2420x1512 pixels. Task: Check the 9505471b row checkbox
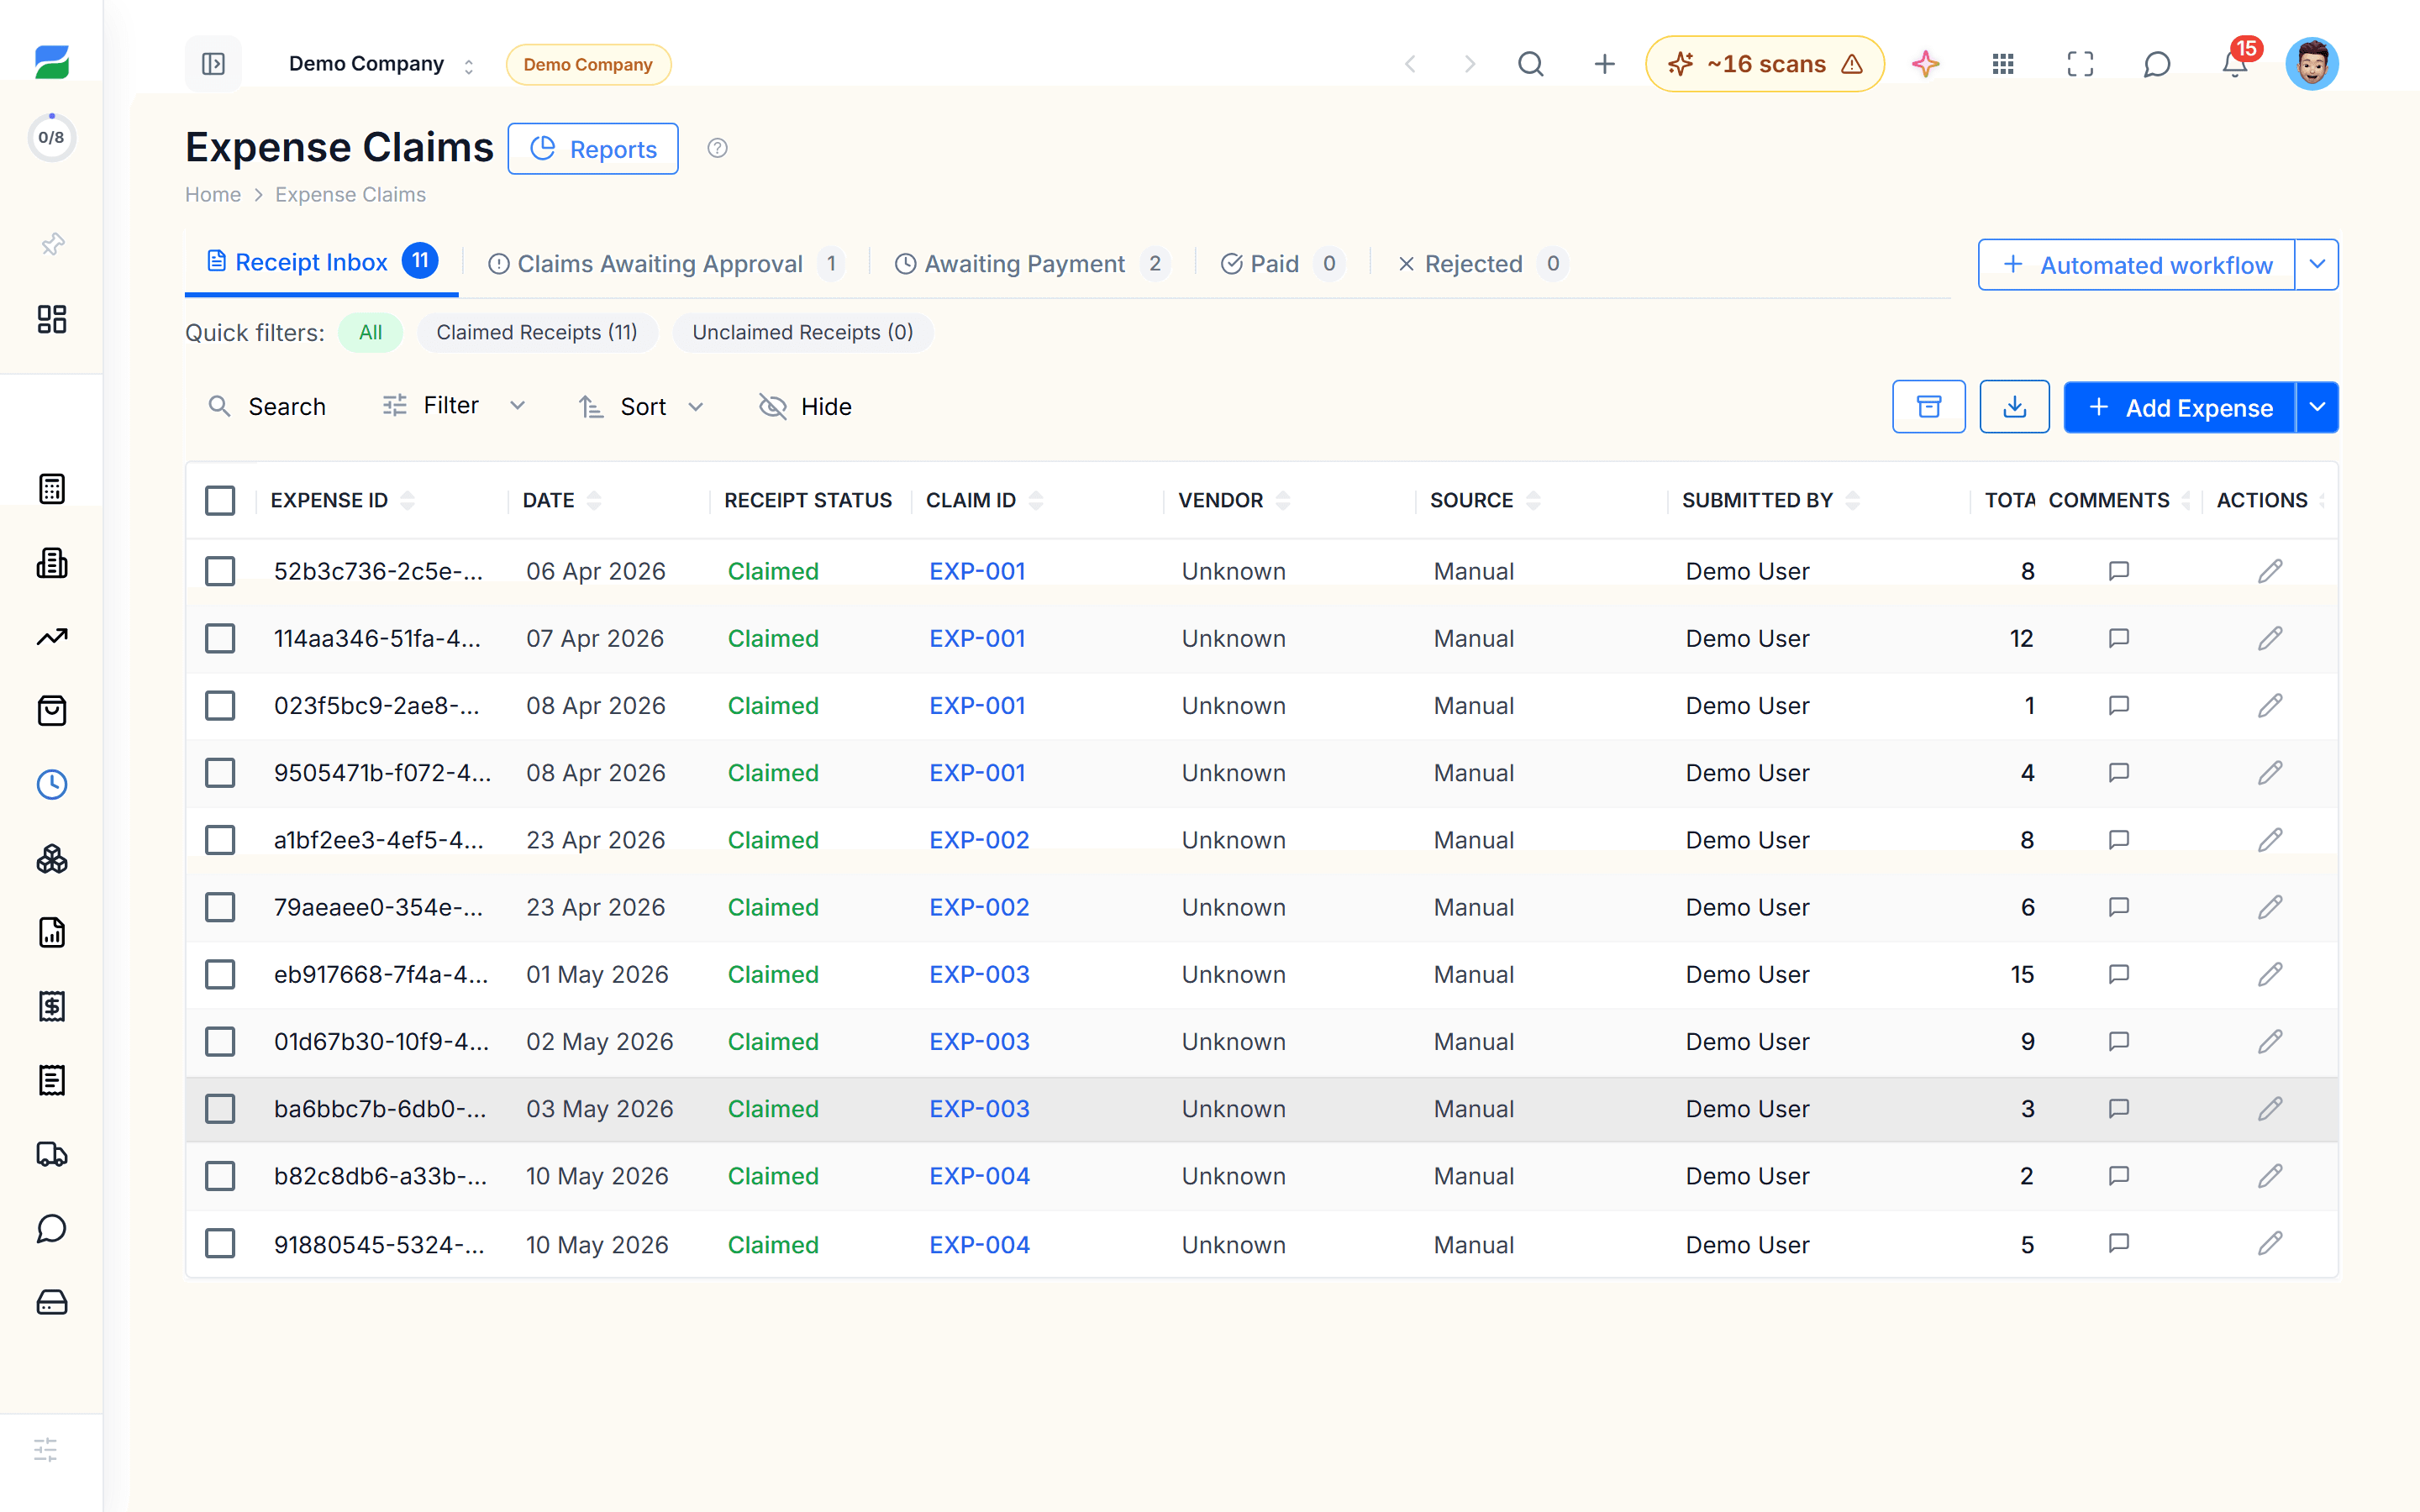pyautogui.click(x=220, y=773)
